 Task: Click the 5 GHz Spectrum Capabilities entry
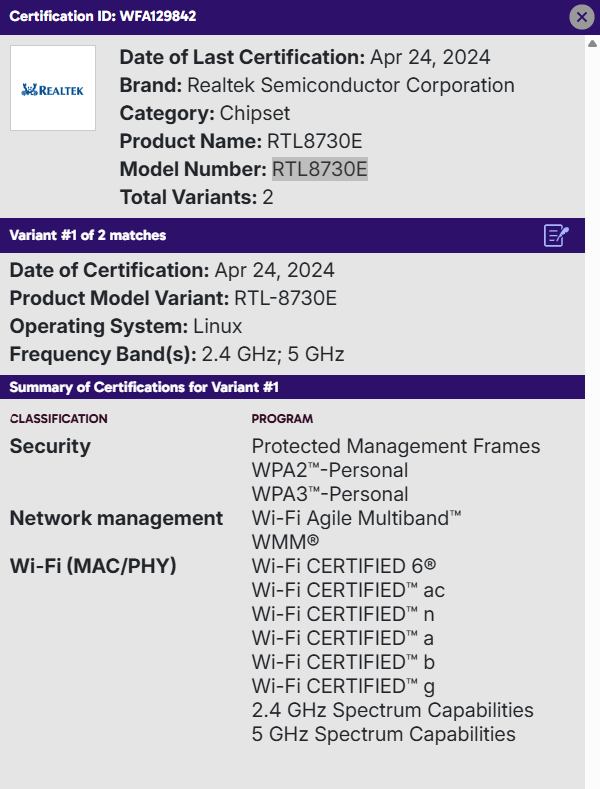pyautogui.click(x=383, y=734)
